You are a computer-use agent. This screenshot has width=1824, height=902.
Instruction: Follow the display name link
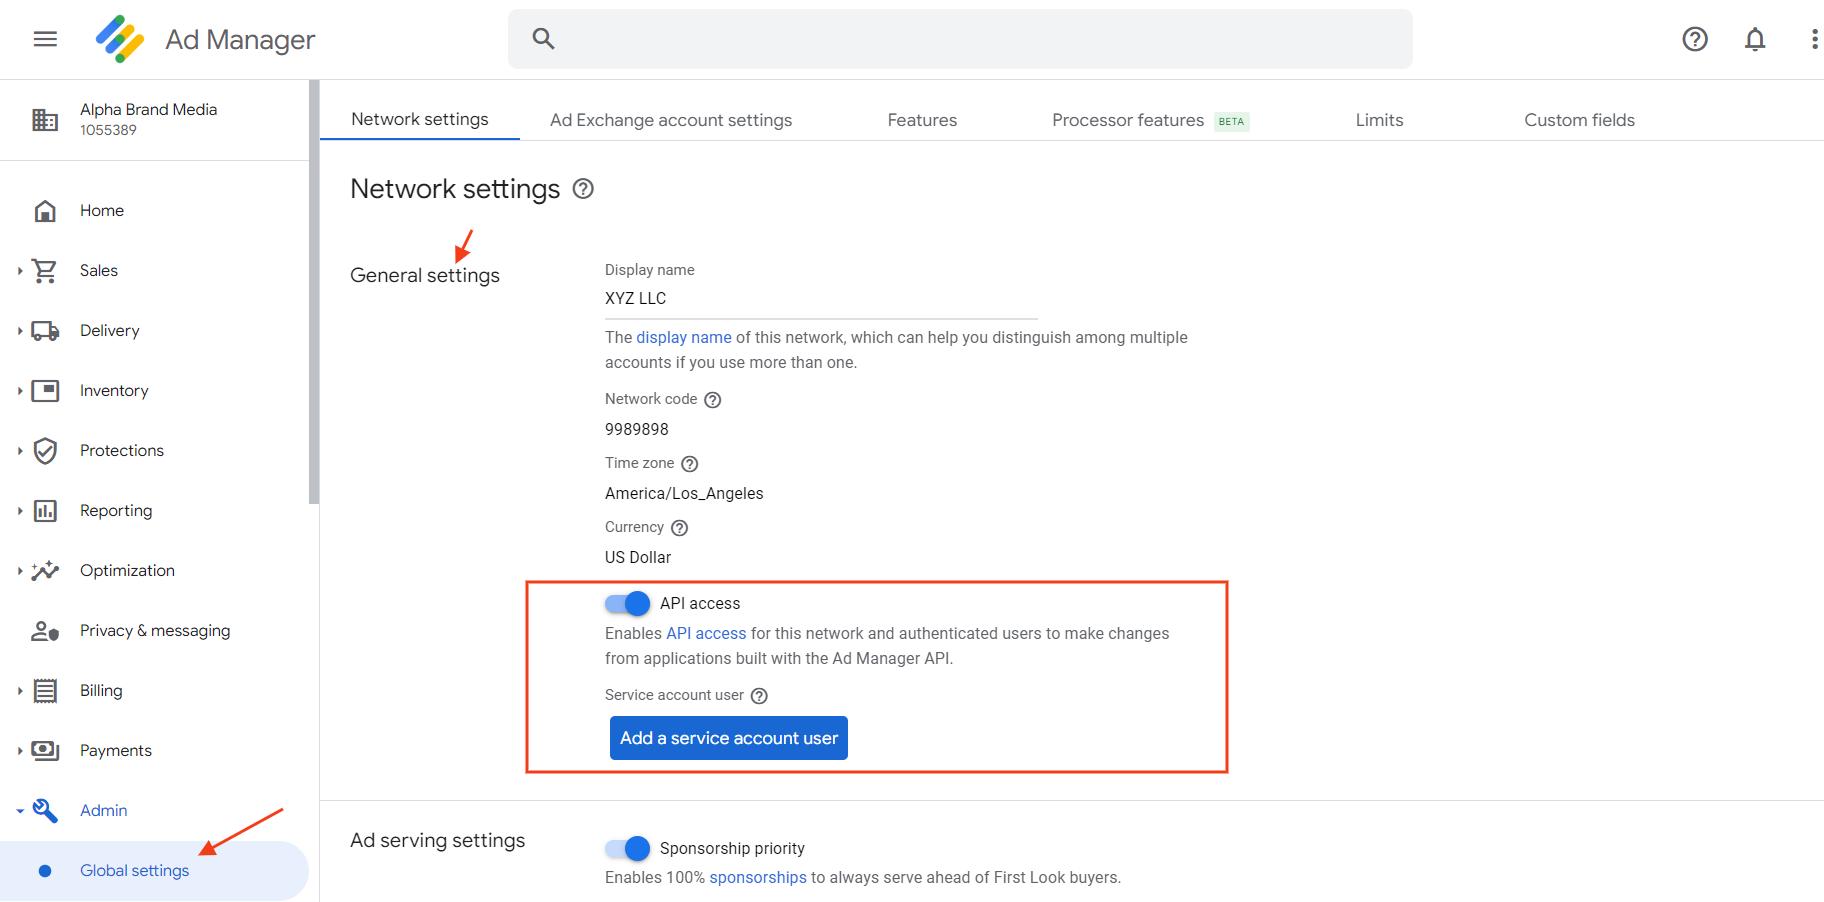pyautogui.click(x=684, y=337)
